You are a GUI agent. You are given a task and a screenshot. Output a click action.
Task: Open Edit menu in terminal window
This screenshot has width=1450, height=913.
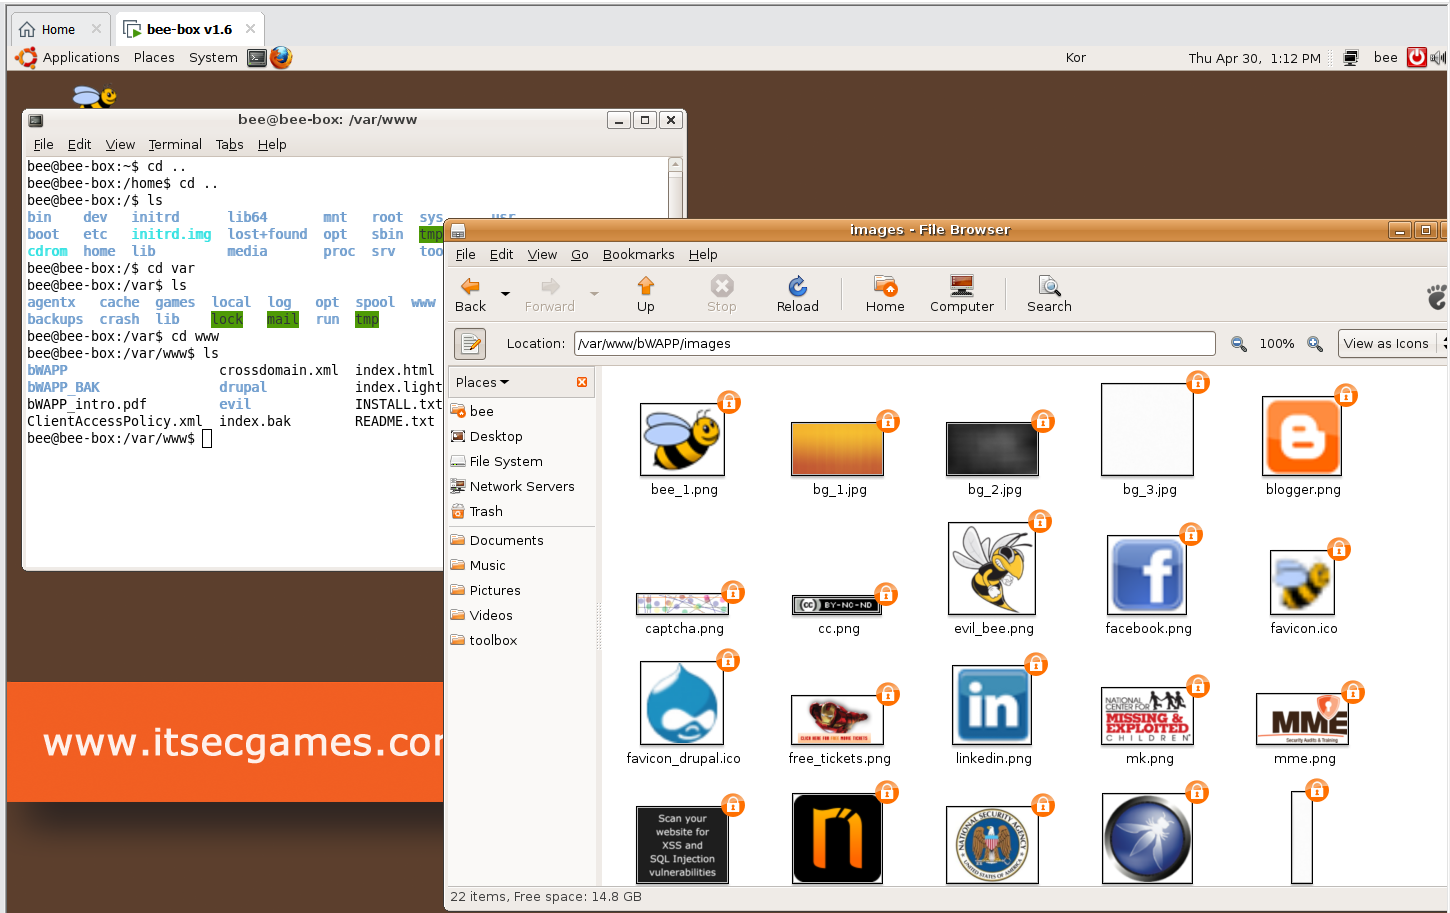pos(79,145)
